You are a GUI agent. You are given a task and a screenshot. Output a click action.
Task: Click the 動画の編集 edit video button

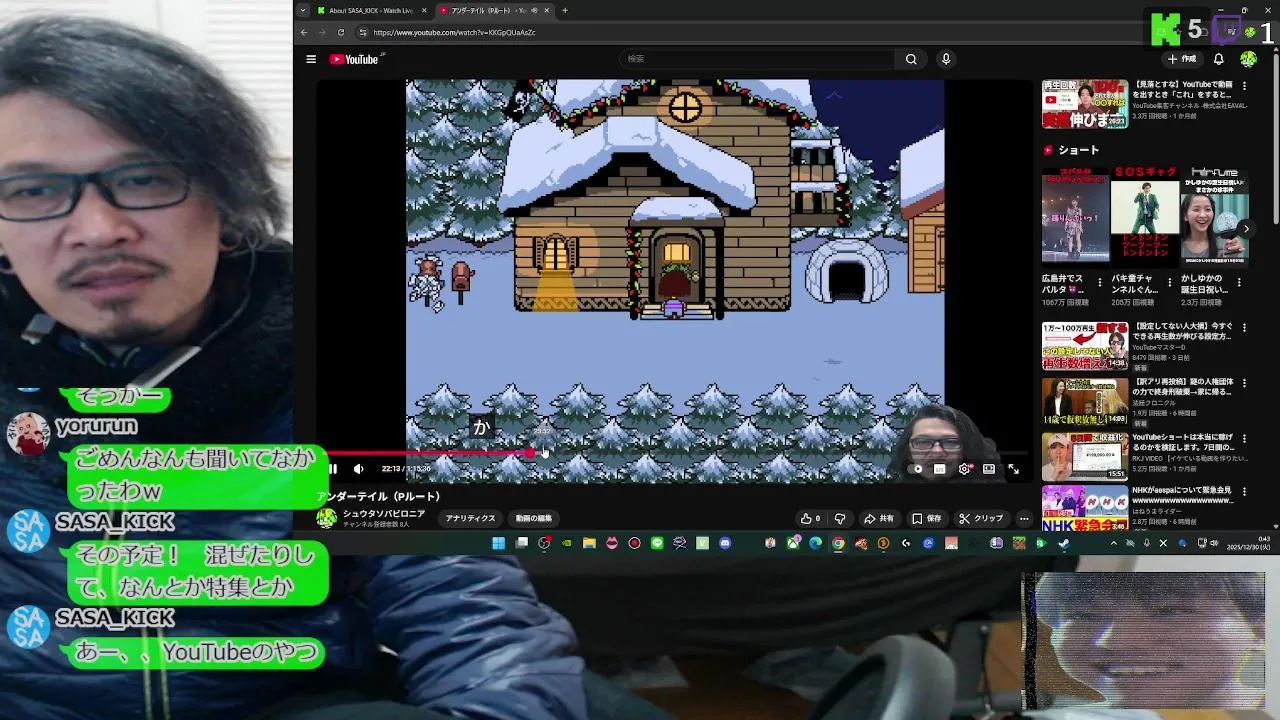[533, 518]
